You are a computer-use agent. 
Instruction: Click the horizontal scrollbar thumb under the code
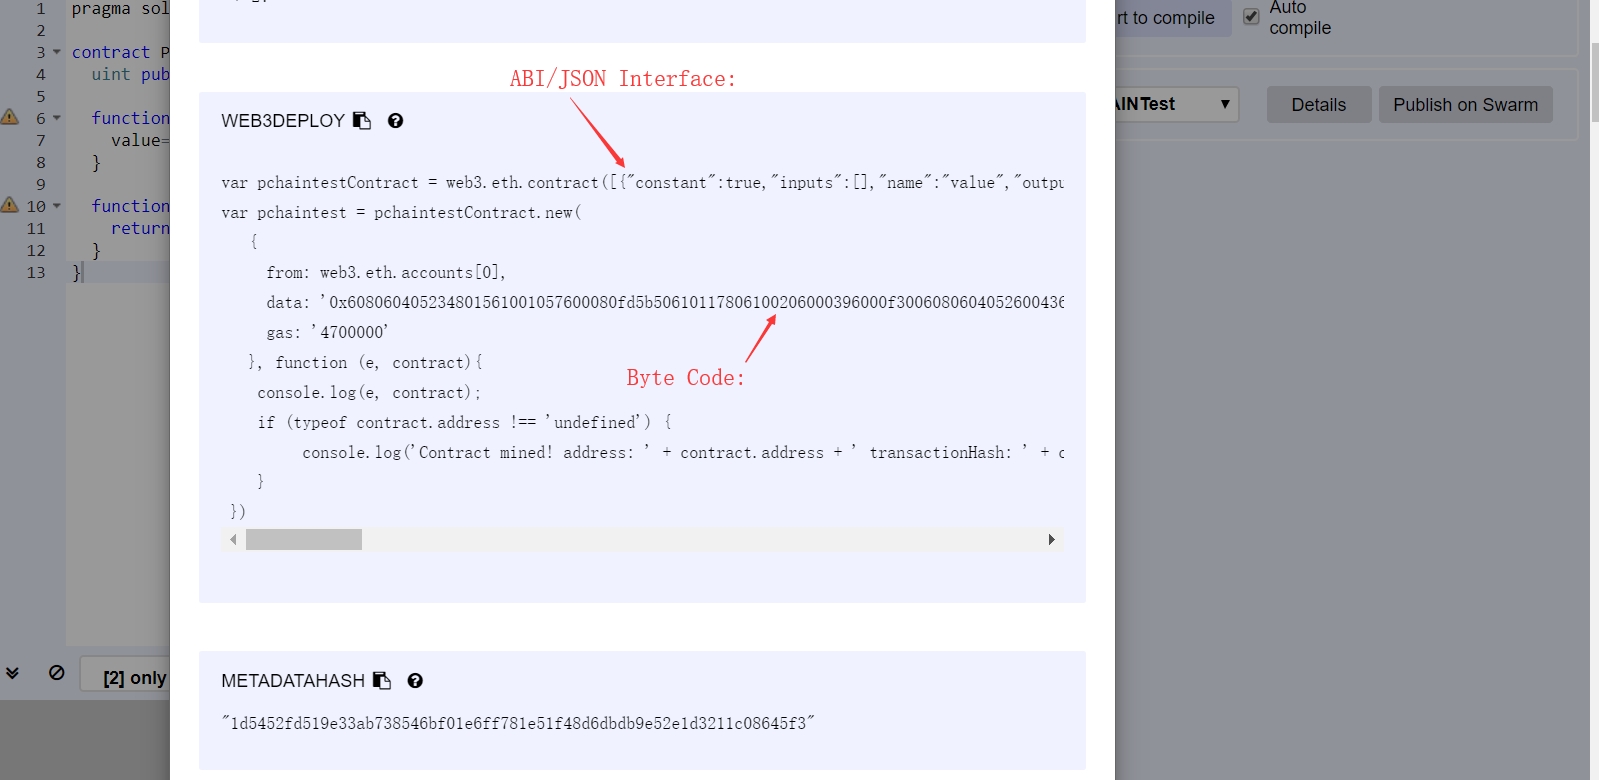point(304,540)
